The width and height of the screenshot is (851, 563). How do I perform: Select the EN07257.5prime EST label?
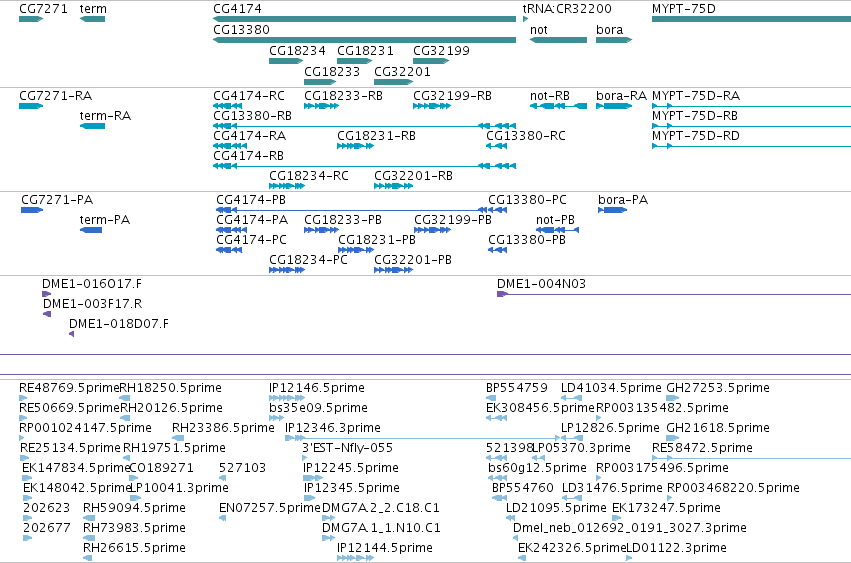tap(270, 508)
